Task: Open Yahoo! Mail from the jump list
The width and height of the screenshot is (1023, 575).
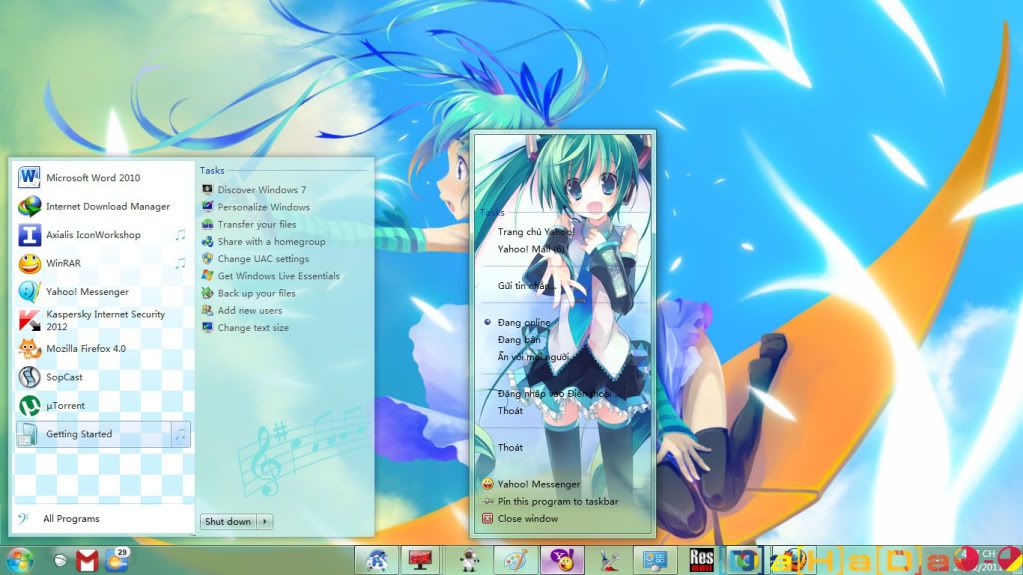Action: tap(531, 248)
